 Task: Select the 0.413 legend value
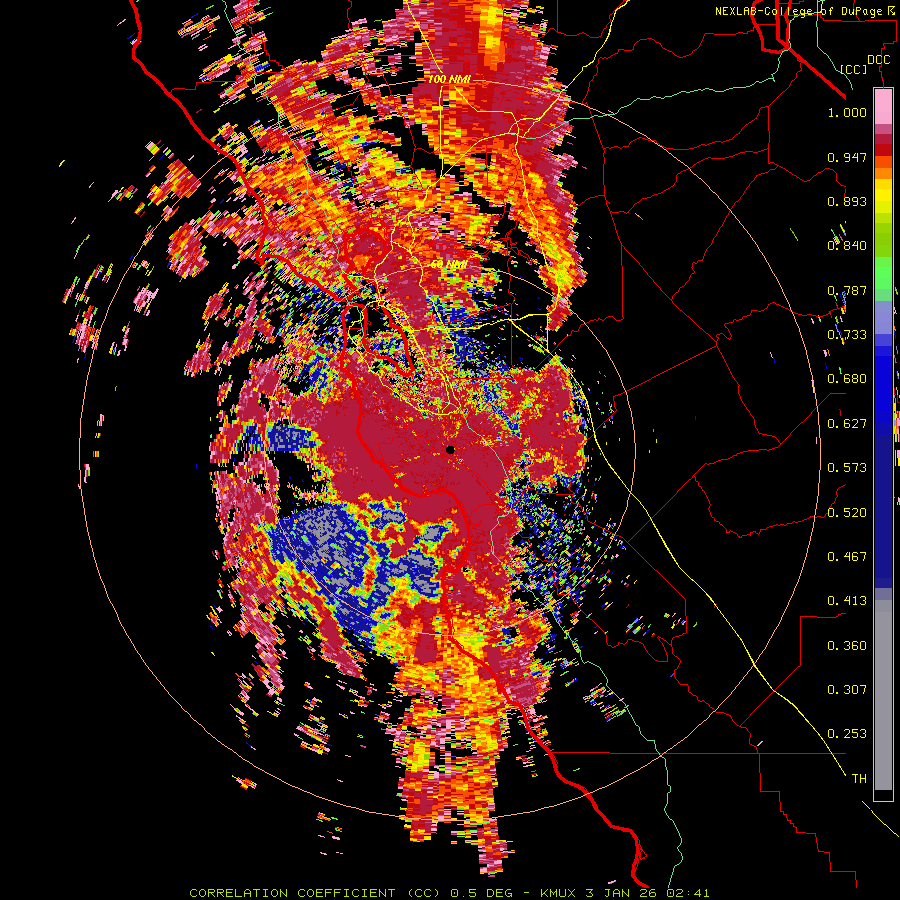[x=847, y=601]
